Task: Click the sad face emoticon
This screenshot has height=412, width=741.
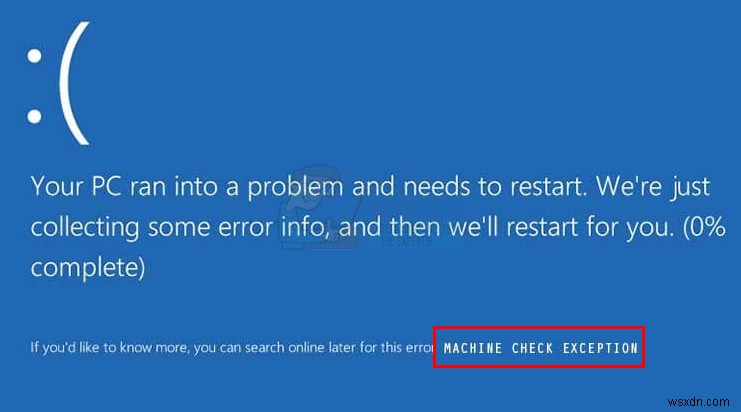Action: (x=58, y=83)
